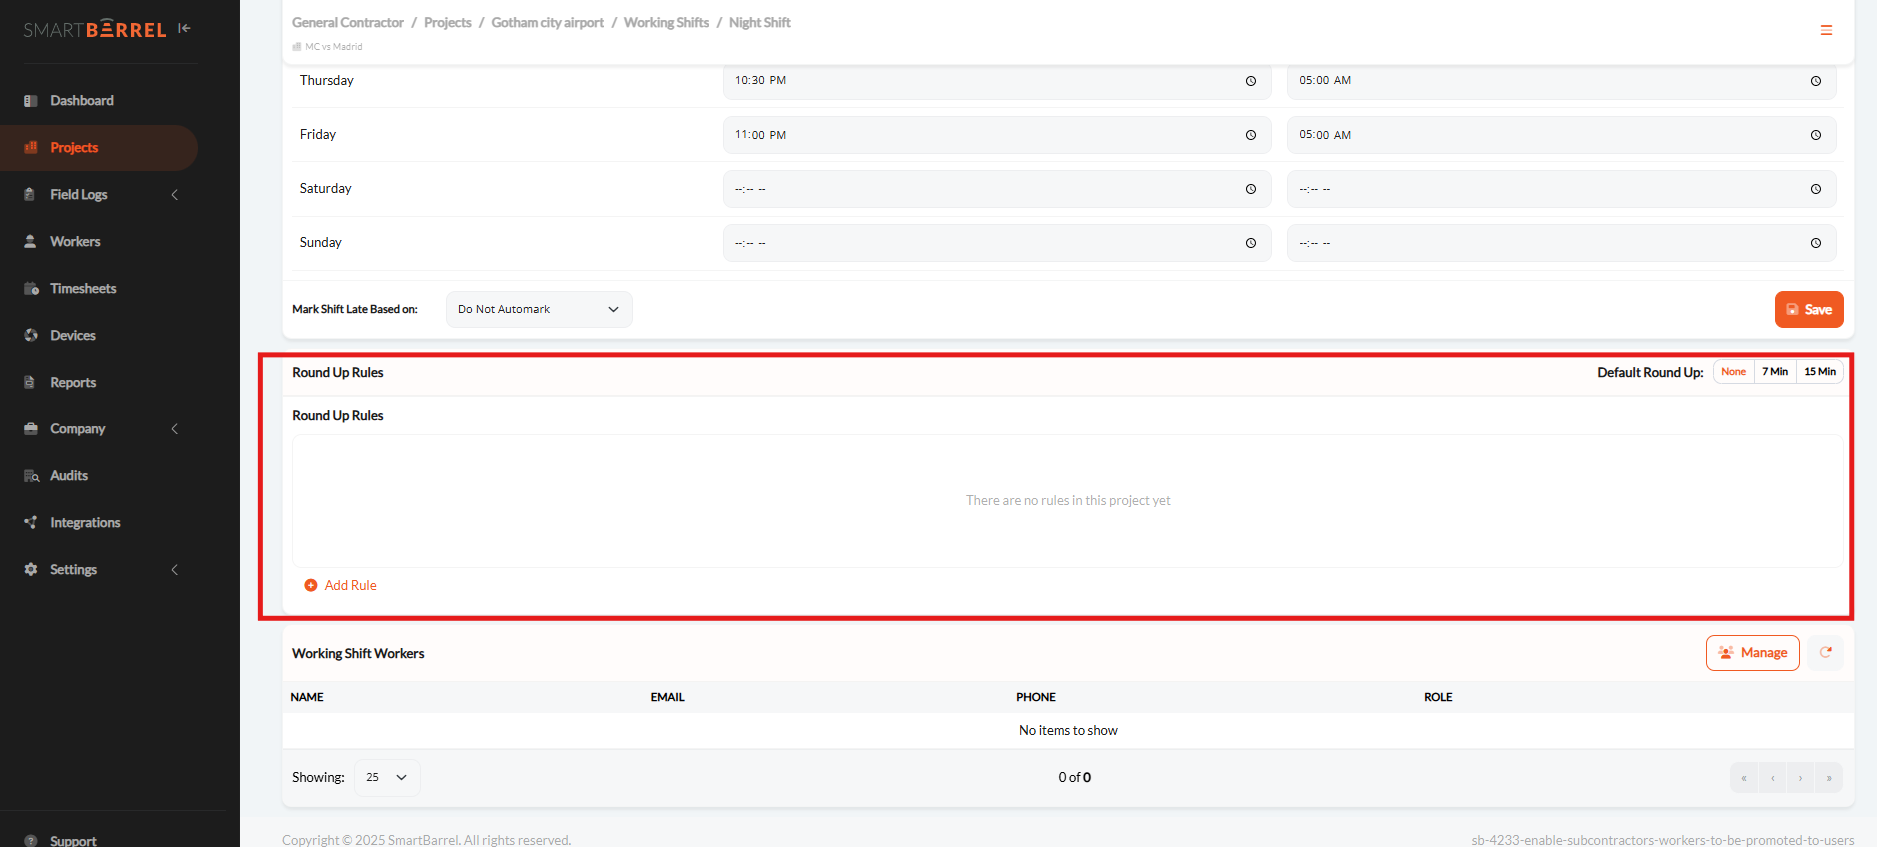Image resolution: width=1877 pixels, height=847 pixels.
Task: Collapse the sidebar with the arrow icon
Action: pyautogui.click(x=184, y=28)
